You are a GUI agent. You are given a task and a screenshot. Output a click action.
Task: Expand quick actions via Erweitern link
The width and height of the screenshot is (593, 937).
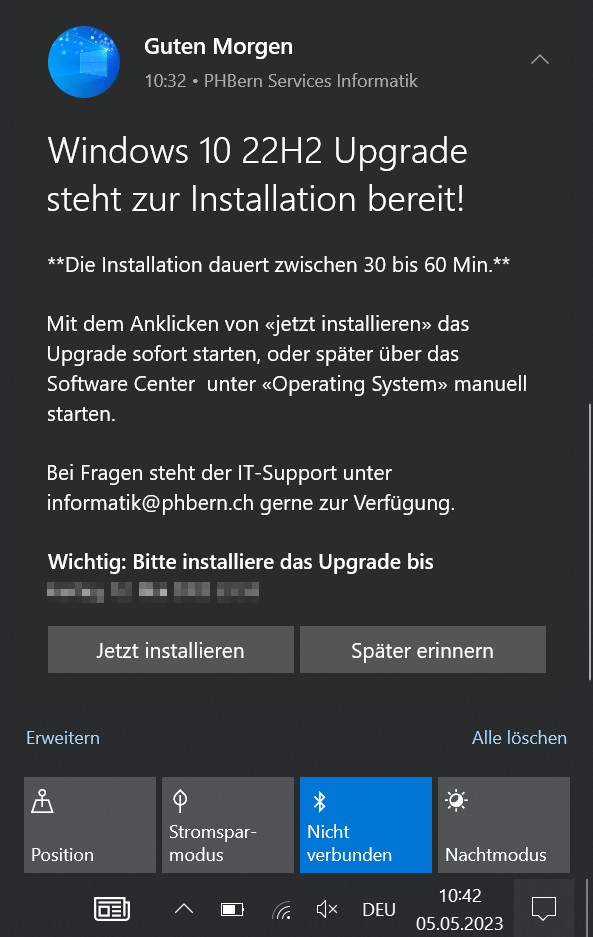(63, 738)
